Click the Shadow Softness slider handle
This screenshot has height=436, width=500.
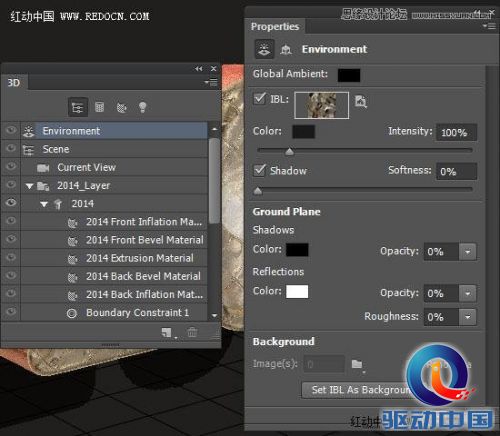pyautogui.click(x=258, y=191)
